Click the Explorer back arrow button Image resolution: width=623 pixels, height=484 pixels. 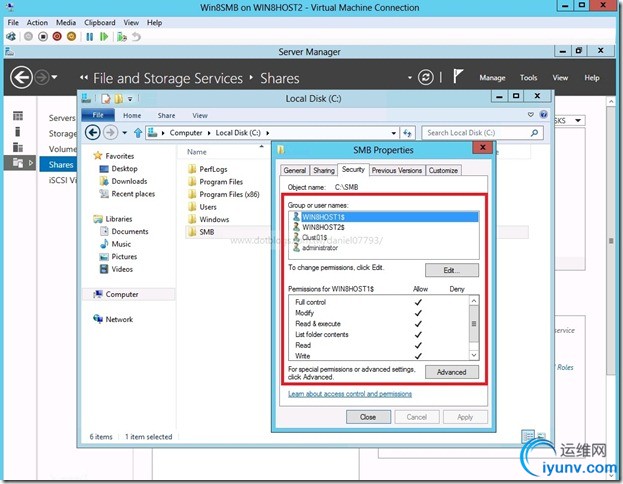coord(93,132)
